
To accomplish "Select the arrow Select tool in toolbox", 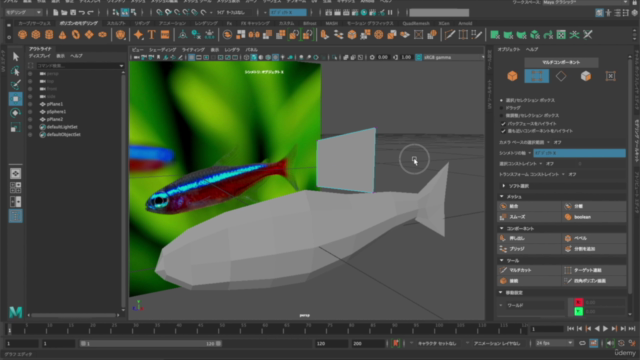I will pyautogui.click(x=16, y=56).
